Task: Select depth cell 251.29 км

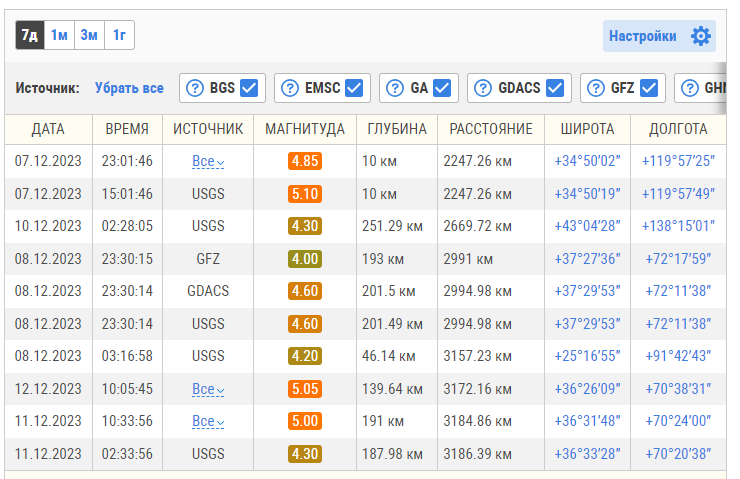Action: coord(392,226)
